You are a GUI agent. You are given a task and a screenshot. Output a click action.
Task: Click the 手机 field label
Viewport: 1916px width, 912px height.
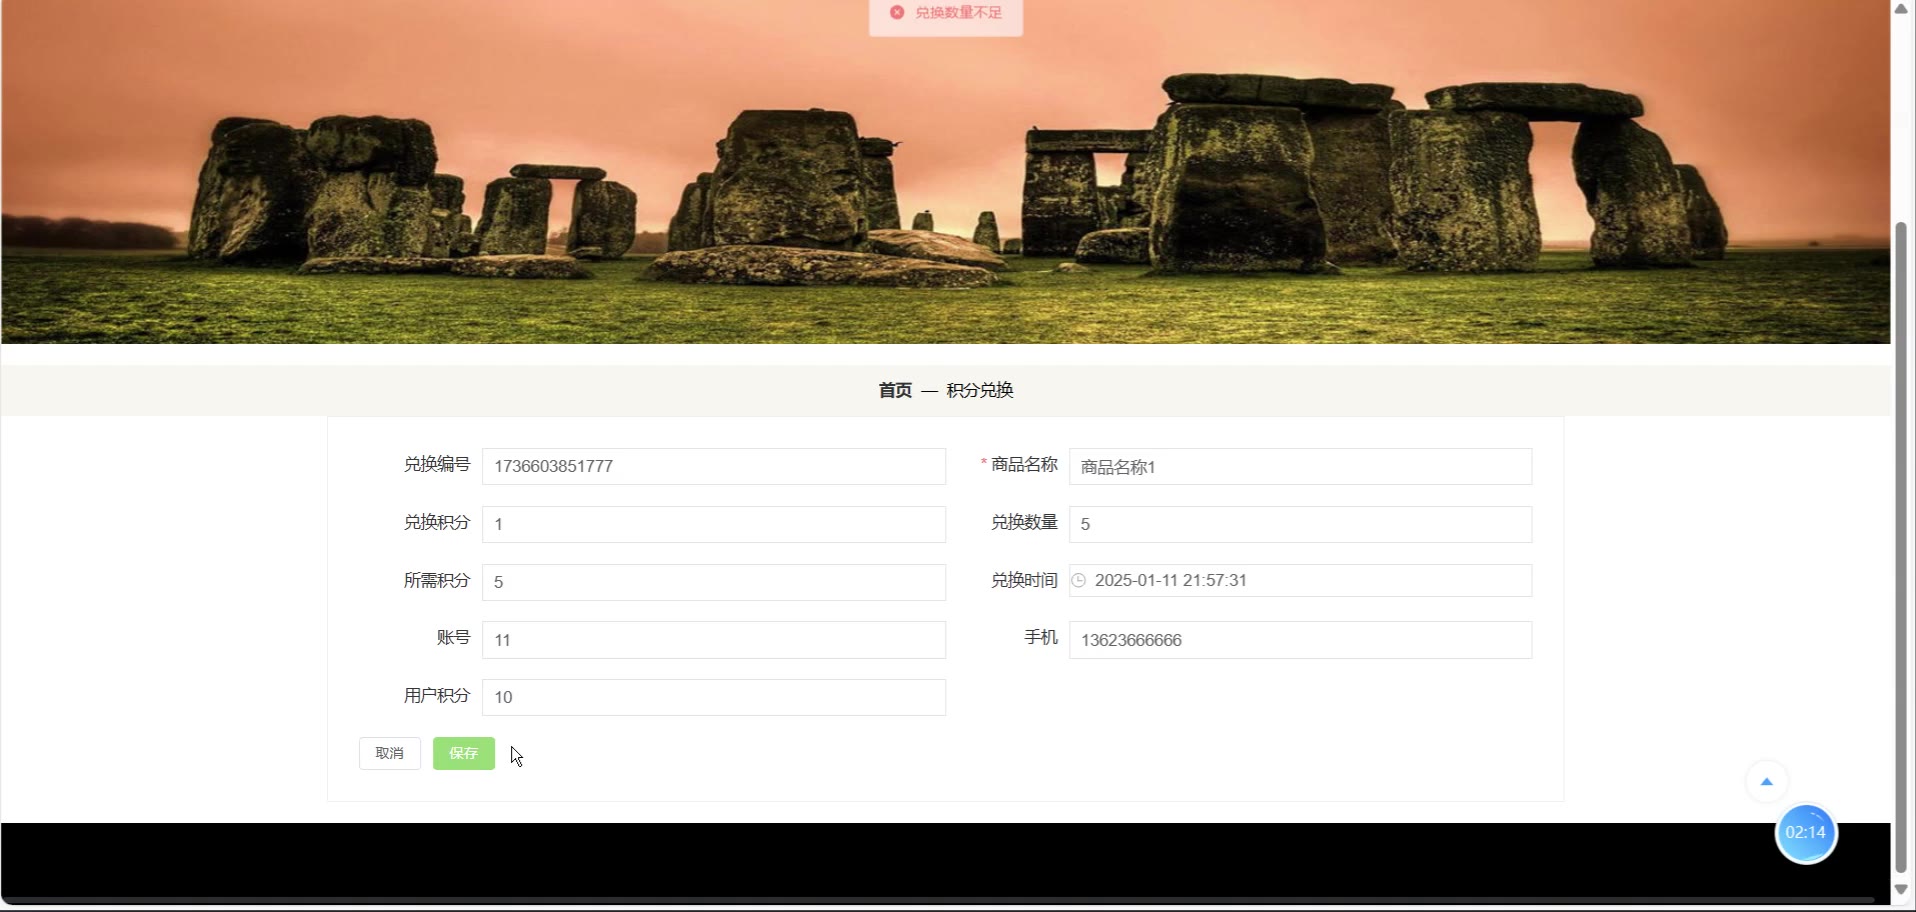point(1041,637)
